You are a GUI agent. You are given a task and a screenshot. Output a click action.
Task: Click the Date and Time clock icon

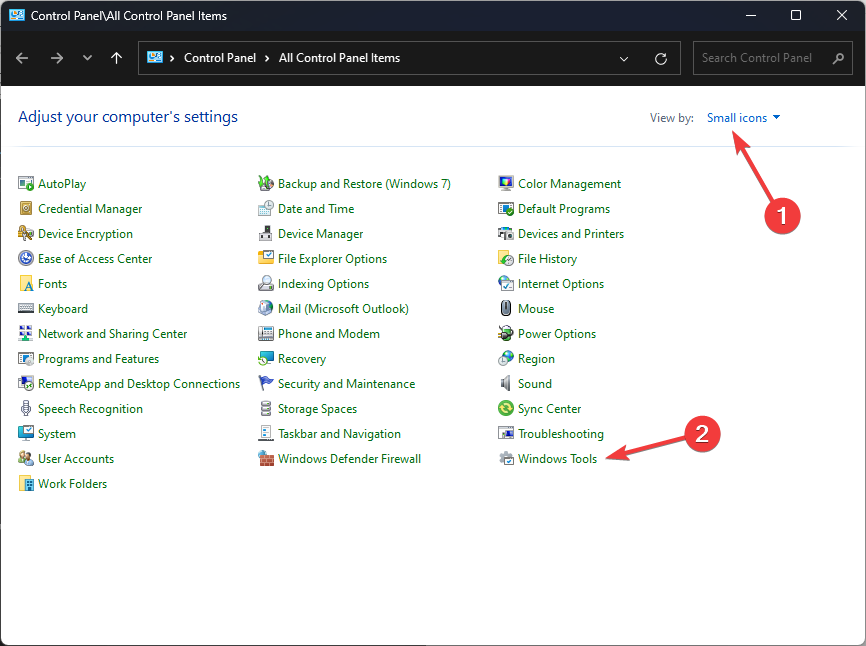266,209
